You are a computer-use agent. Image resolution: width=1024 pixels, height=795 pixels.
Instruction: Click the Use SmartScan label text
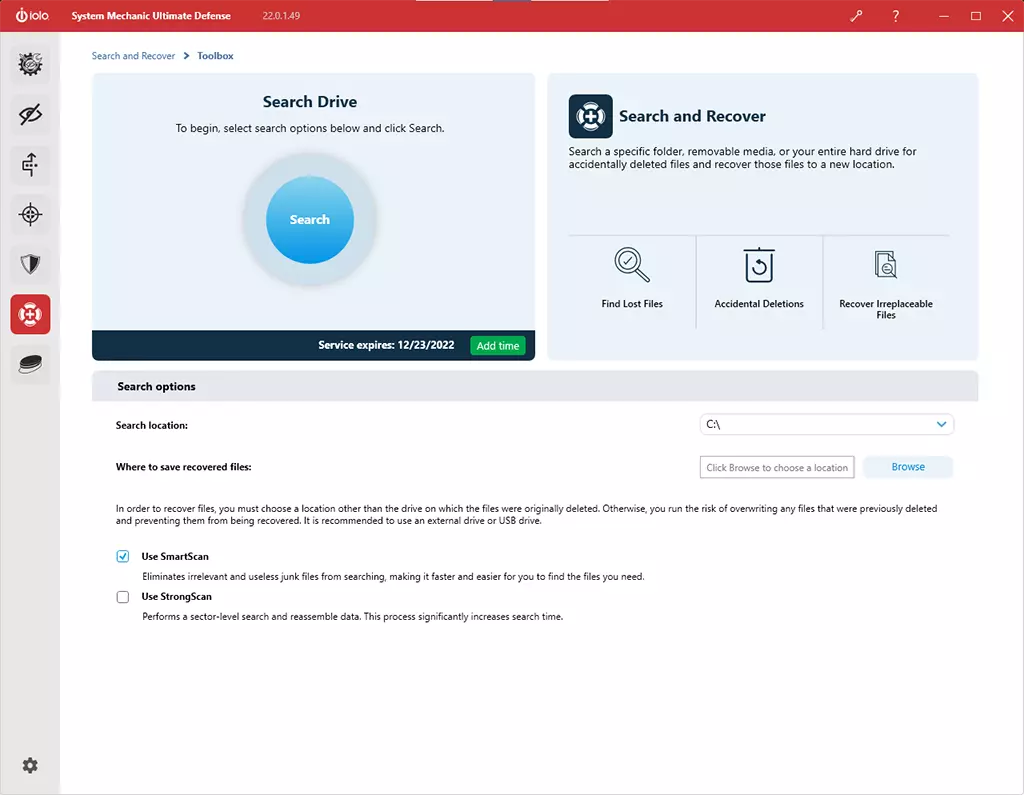point(175,557)
